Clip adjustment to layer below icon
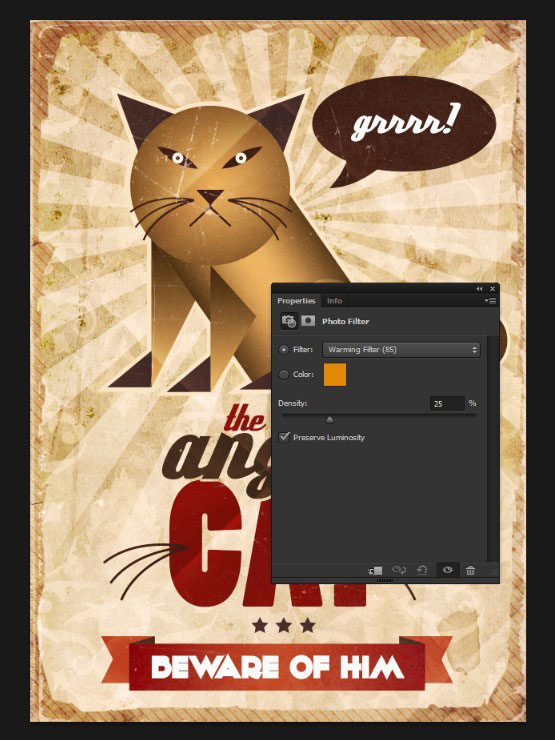The width and height of the screenshot is (555, 740). pyautogui.click(x=376, y=571)
